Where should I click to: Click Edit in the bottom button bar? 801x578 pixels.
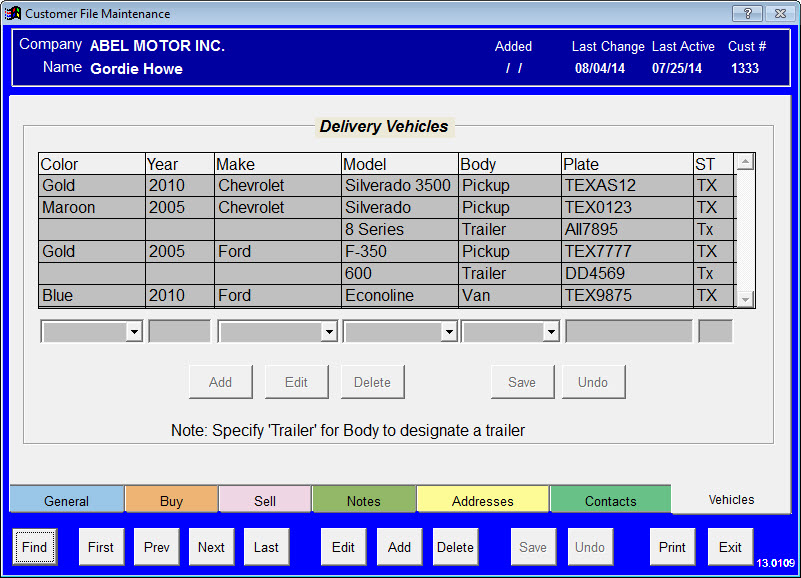click(x=343, y=547)
